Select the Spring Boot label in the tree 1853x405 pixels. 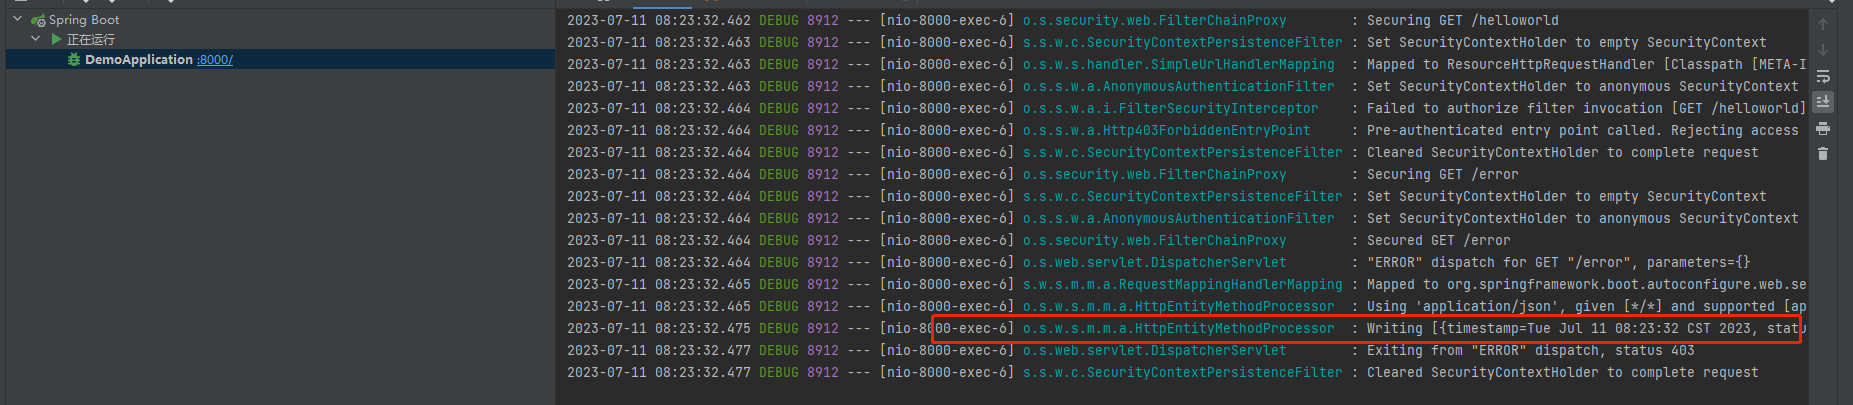tap(84, 20)
